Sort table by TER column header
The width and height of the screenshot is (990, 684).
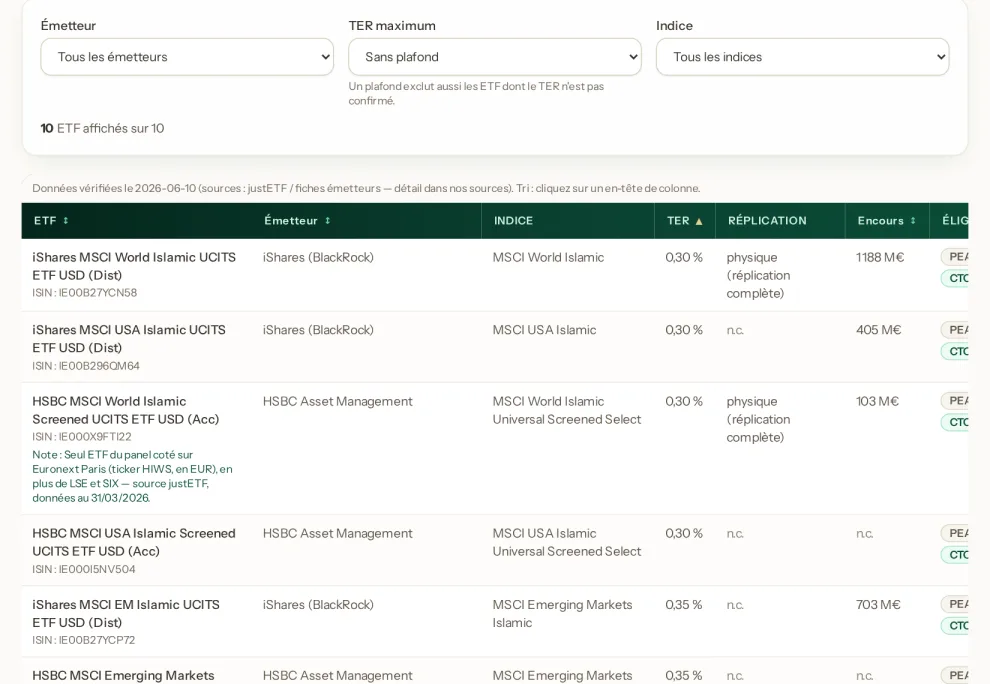point(685,220)
